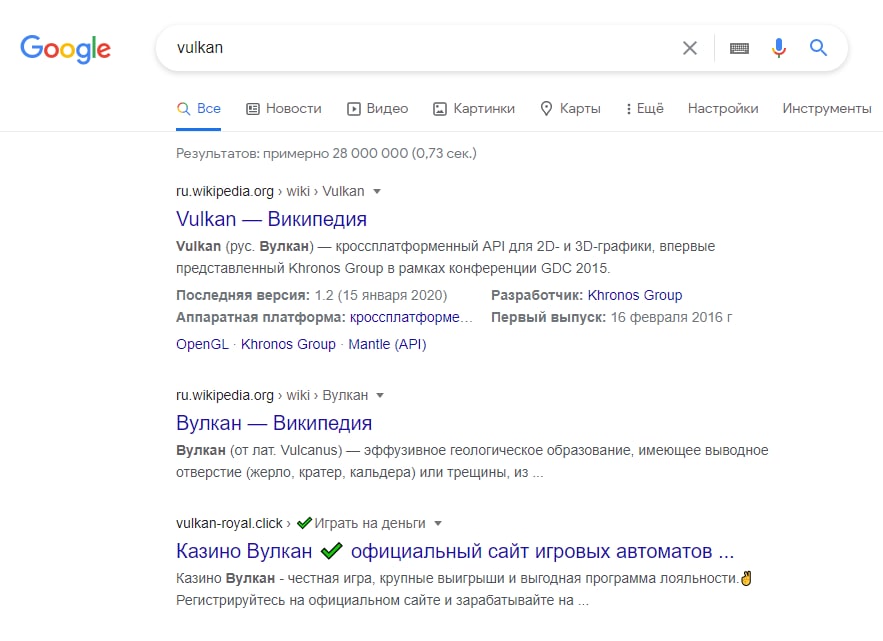
Task: Expand dropdown arrow beside wiki › Vulkan
Action: tap(377, 191)
